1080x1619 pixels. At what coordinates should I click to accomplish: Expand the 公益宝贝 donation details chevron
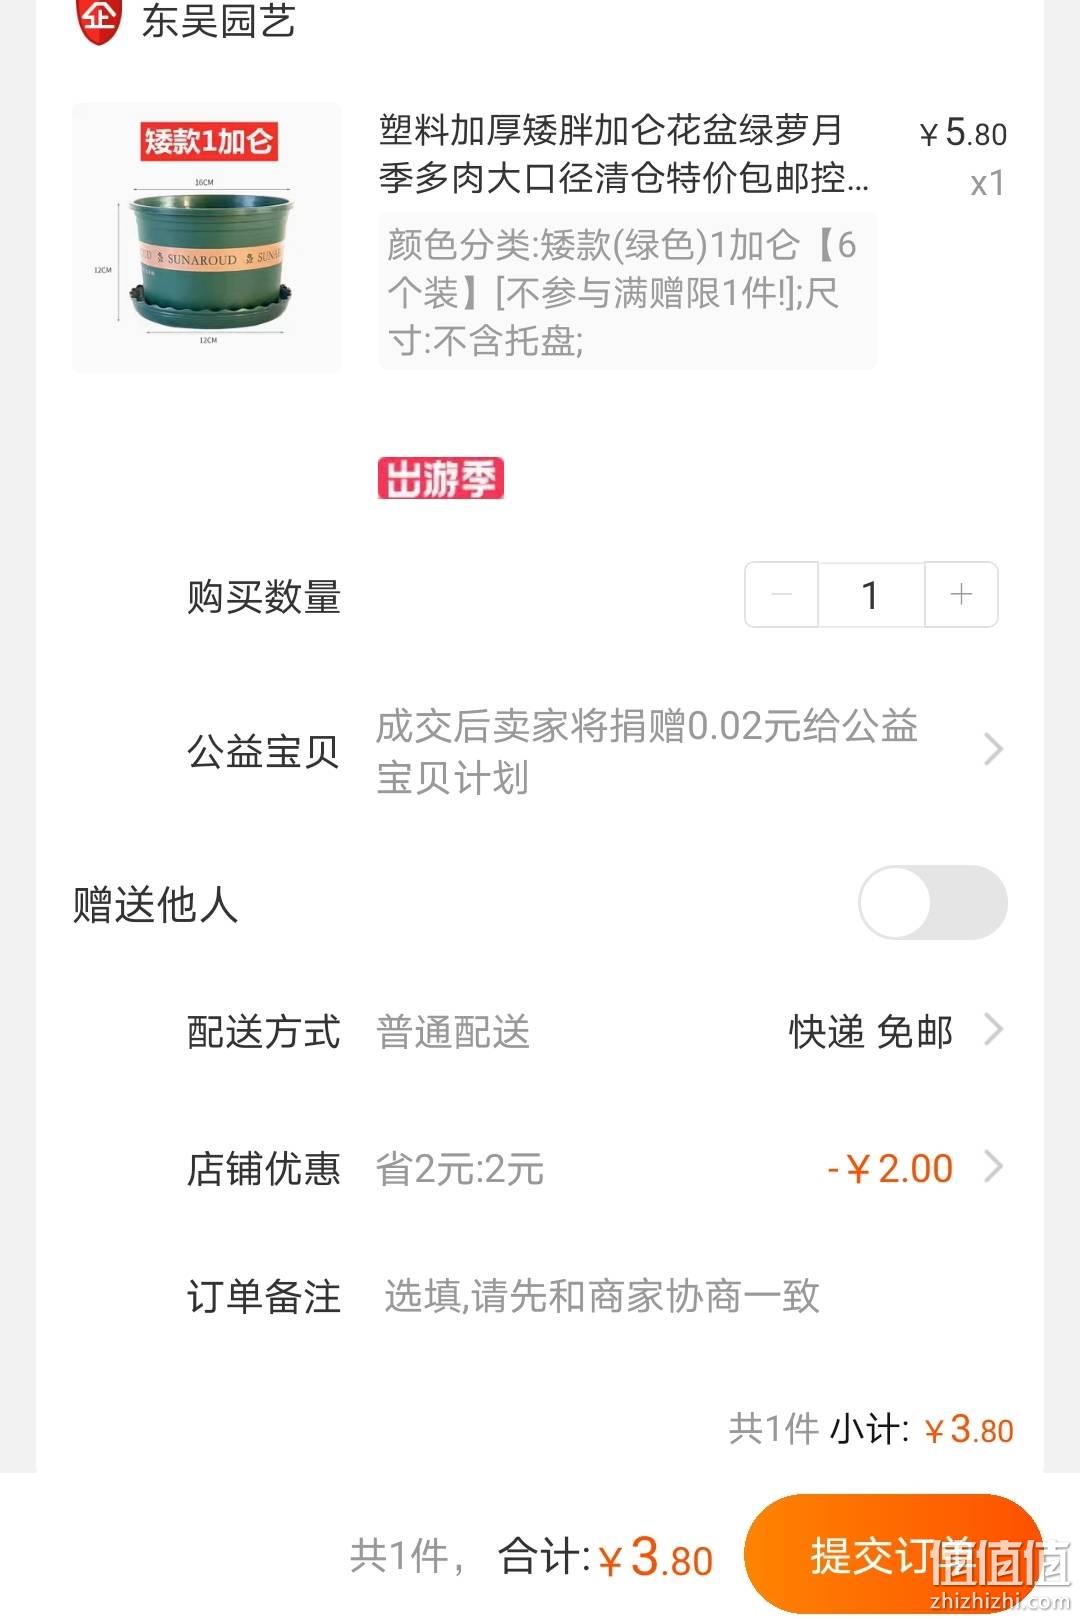[x=993, y=749]
